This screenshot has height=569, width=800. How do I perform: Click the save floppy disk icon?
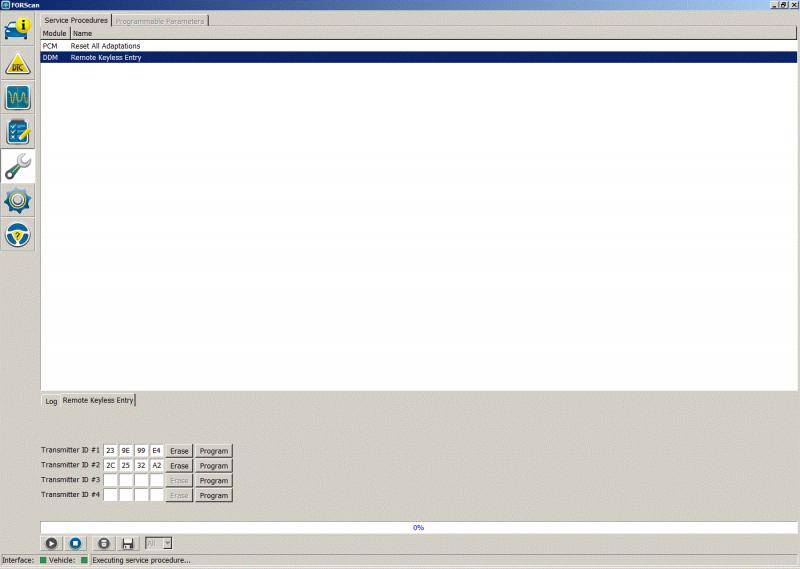[128, 543]
